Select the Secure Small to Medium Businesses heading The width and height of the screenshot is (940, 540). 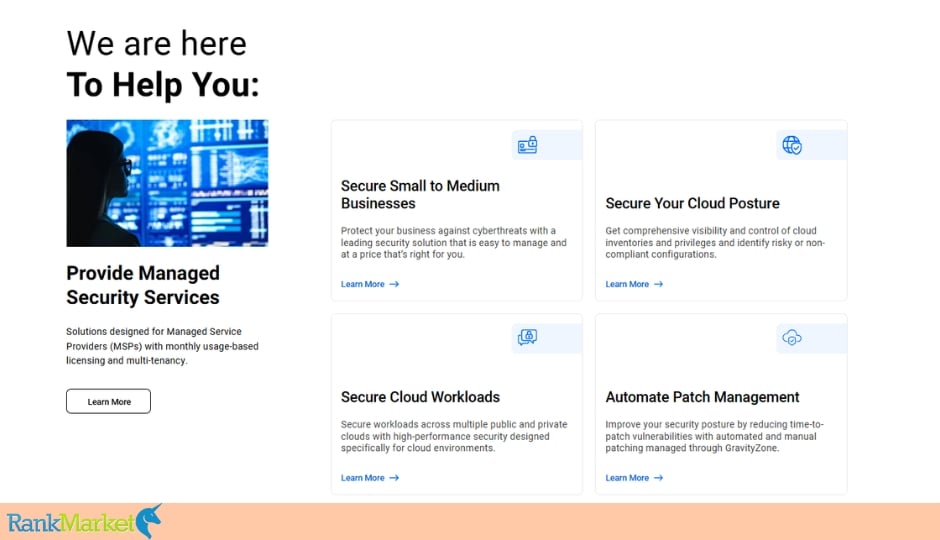coord(420,195)
